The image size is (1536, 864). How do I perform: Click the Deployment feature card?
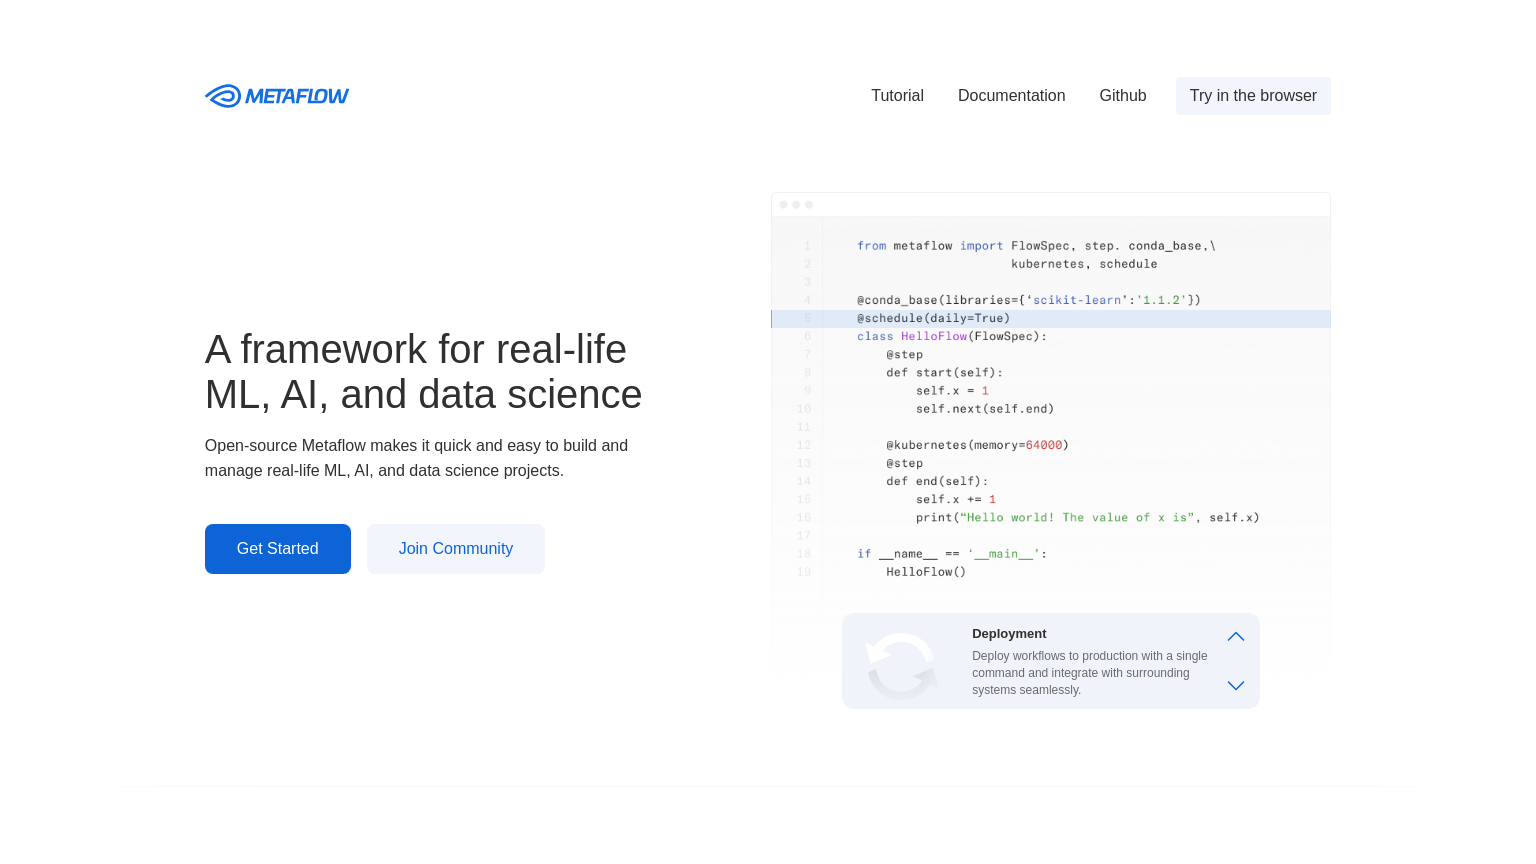(x=1050, y=660)
